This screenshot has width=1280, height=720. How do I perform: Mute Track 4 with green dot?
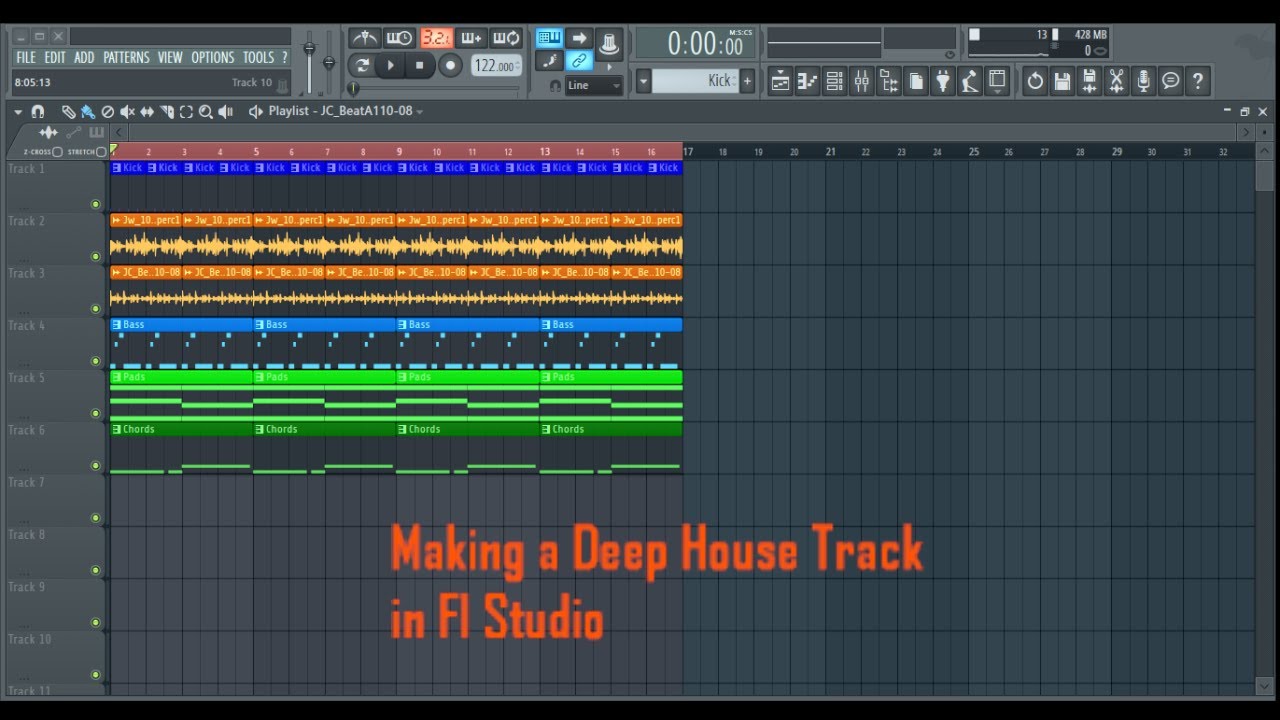[96, 361]
